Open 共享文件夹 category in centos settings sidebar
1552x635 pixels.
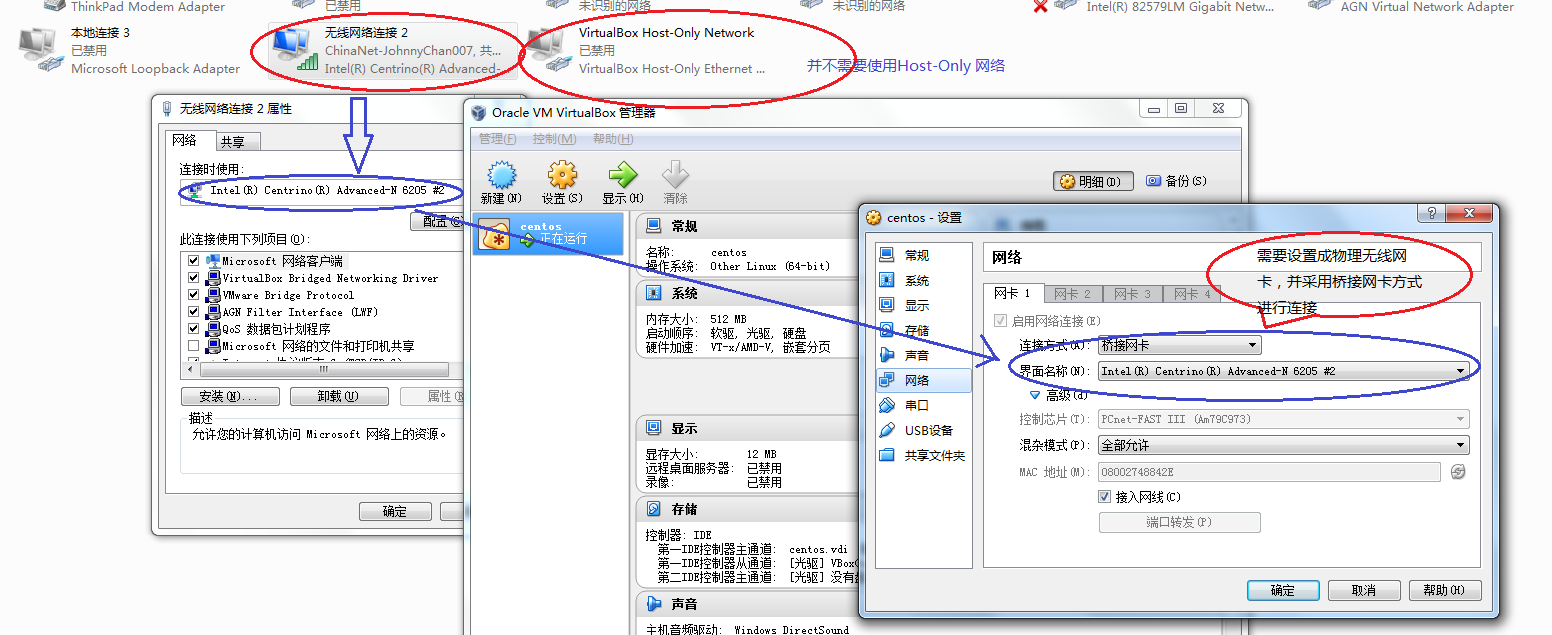click(922, 455)
